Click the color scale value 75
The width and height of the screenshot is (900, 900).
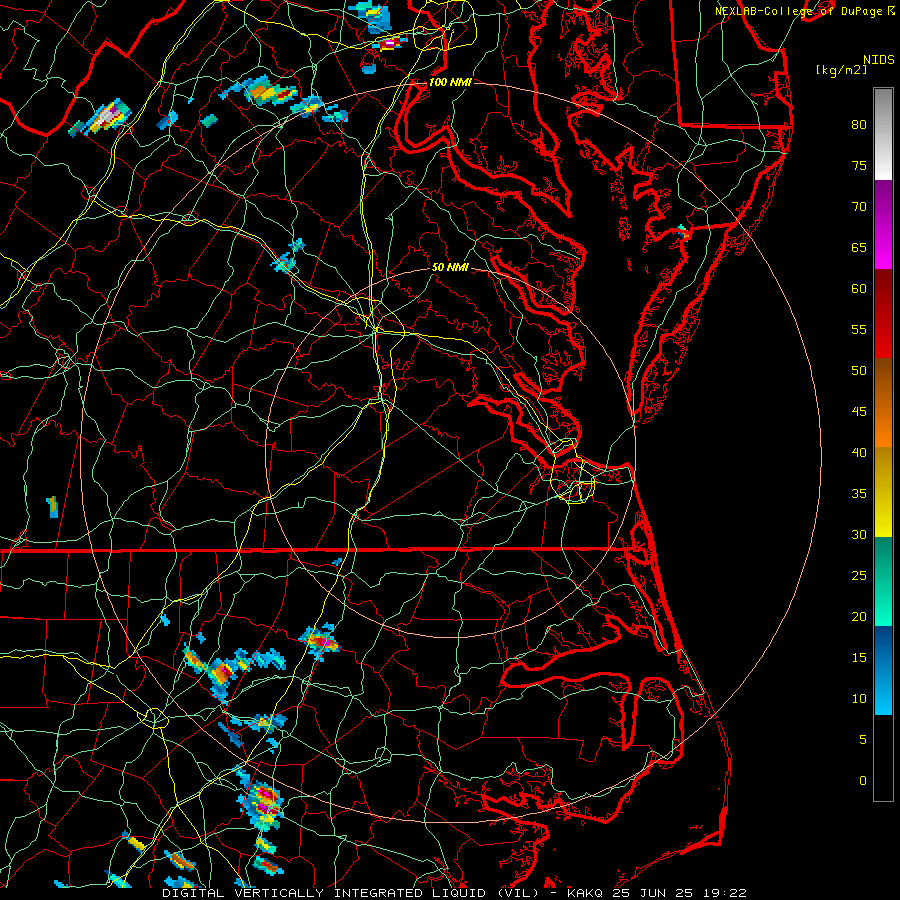(859, 166)
